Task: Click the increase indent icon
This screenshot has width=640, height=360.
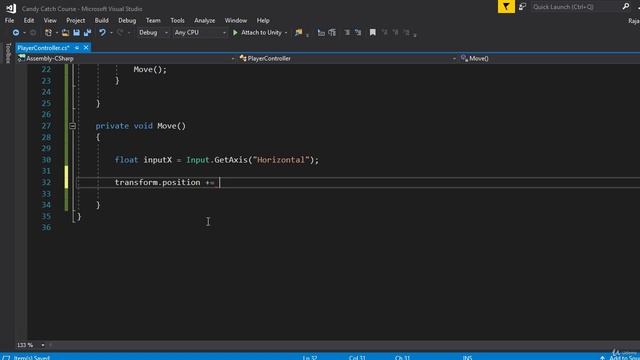Action: point(332,33)
